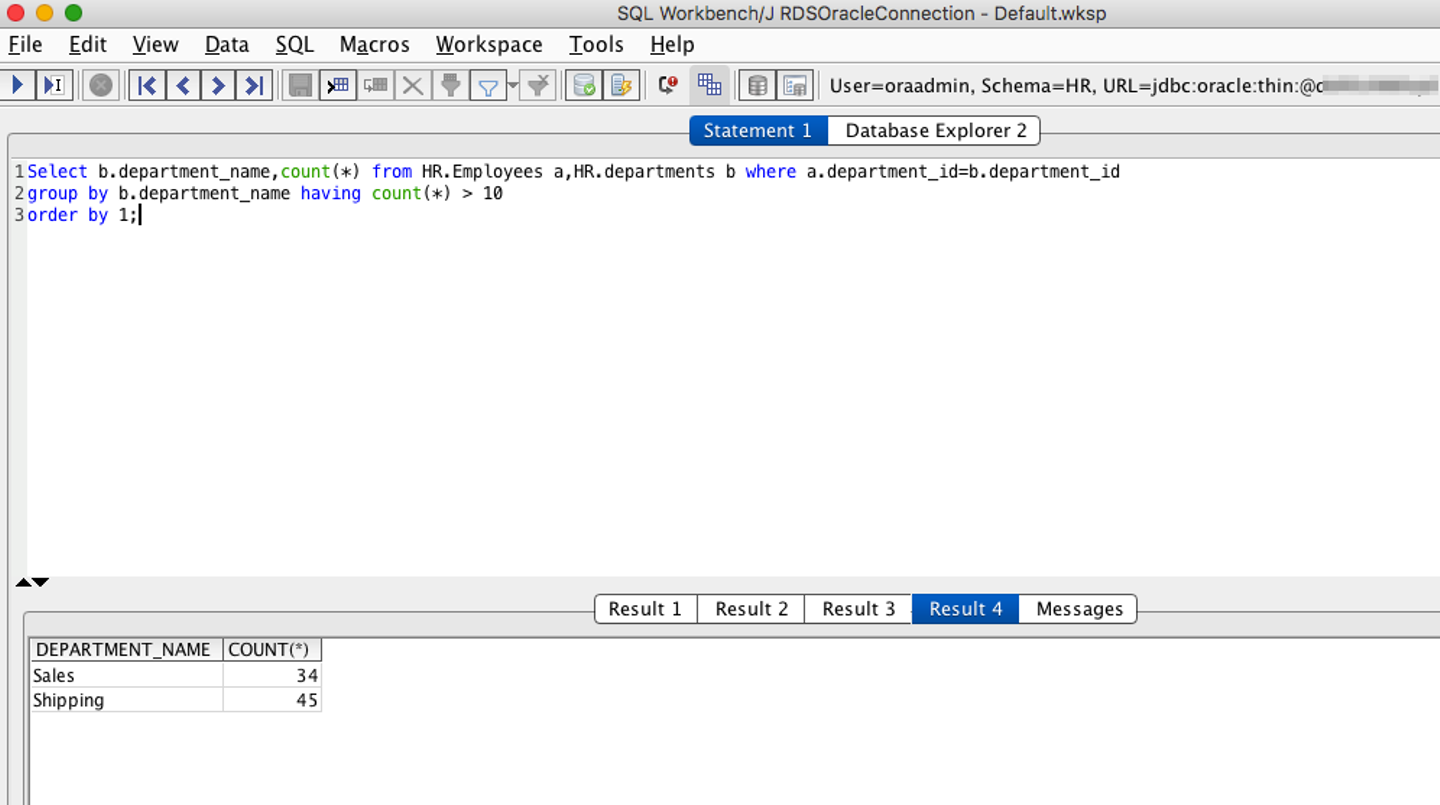Open the Workspace menu
Image resolution: width=1440 pixels, height=805 pixels.
pyautogui.click(x=489, y=45)
